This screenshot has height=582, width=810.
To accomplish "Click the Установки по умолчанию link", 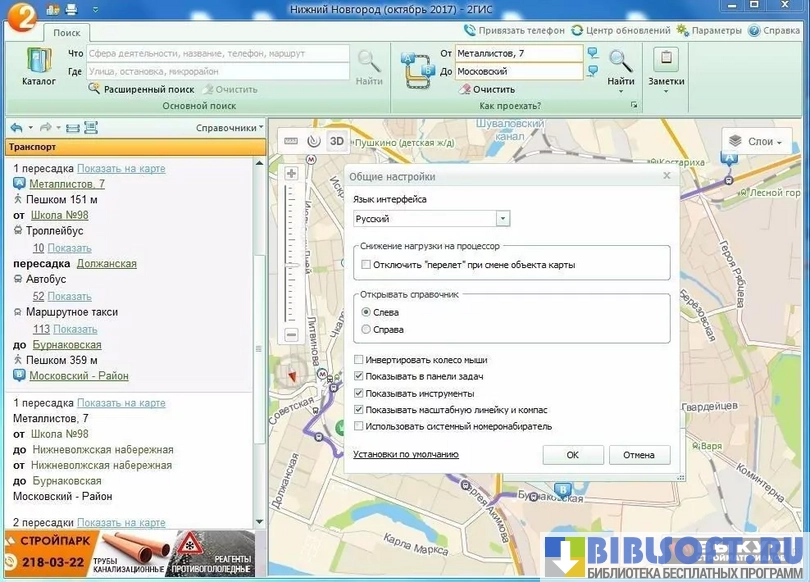I will (x=405, y=454).
